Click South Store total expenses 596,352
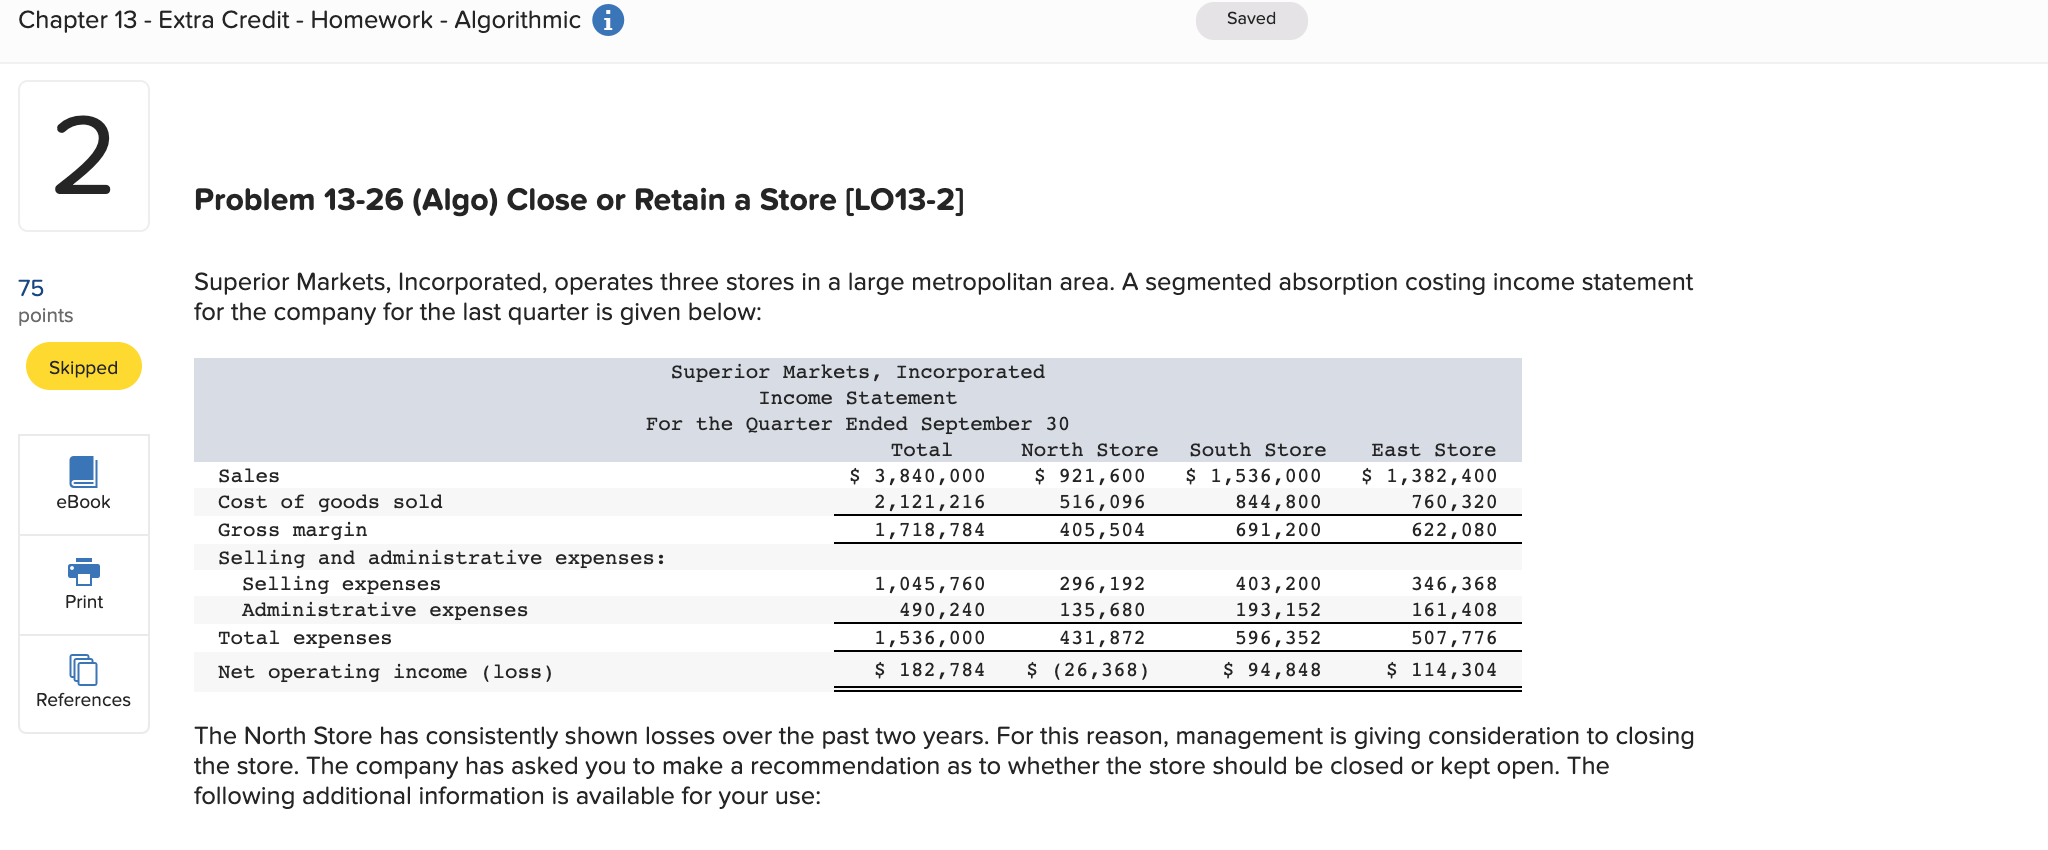2048x850 pixels. pyautogui.click(x=1278, y=638)
